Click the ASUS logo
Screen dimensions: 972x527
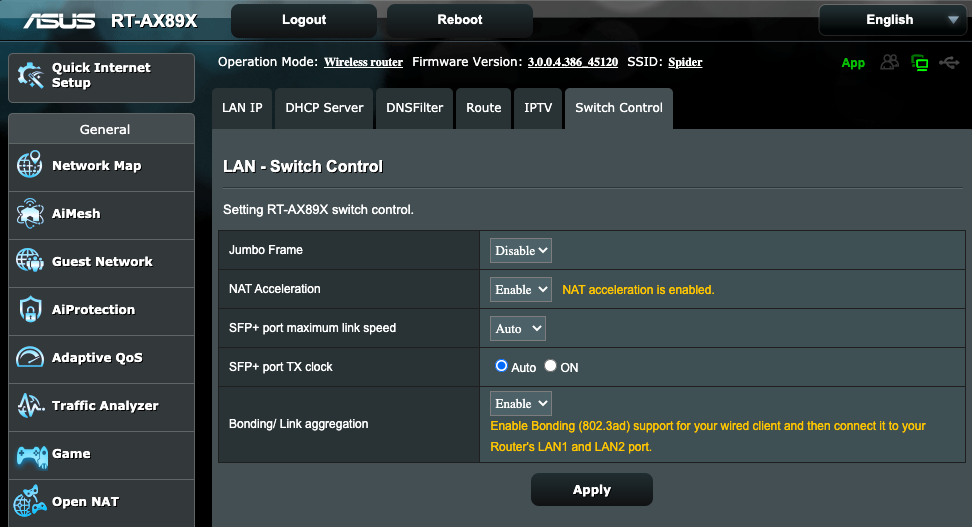tap(60, 21)
